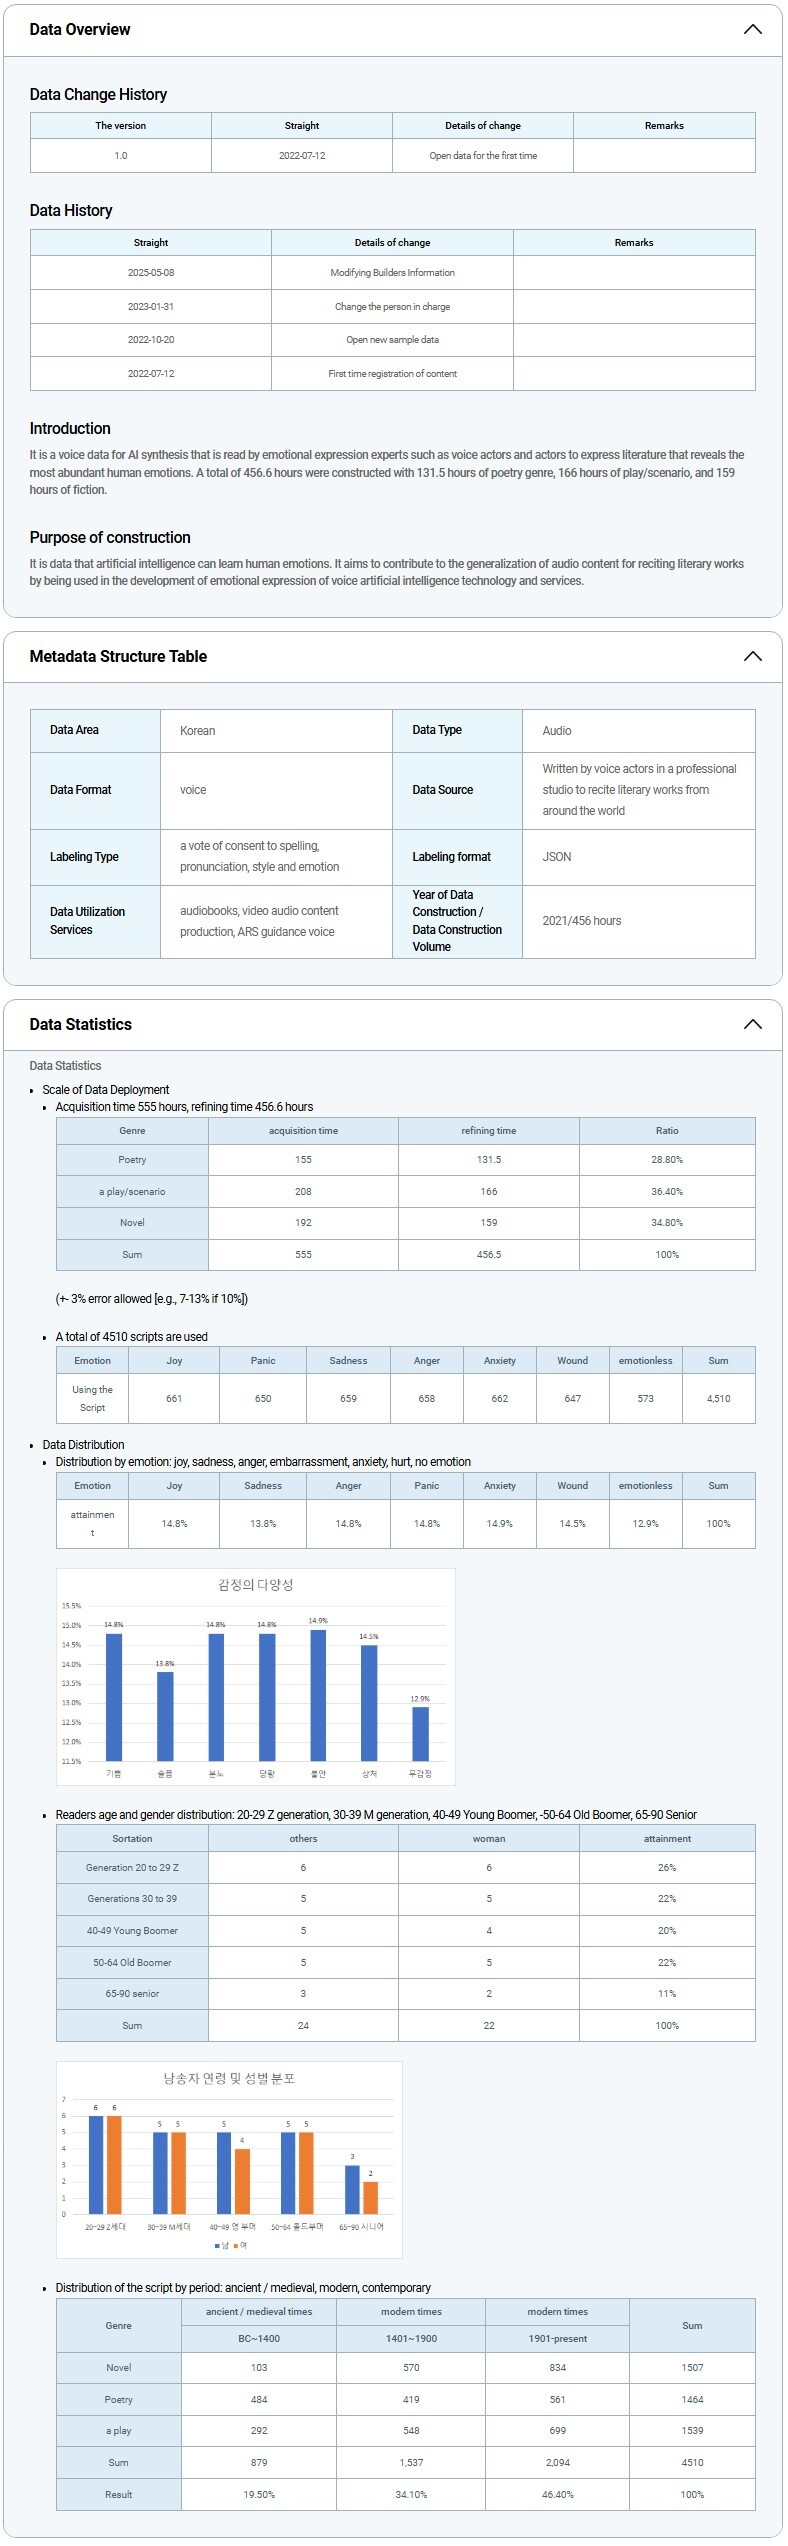Collapse the Data Statistics section chevron
The height and width of the screenshot is (2546, 788).
(752, 1024)
